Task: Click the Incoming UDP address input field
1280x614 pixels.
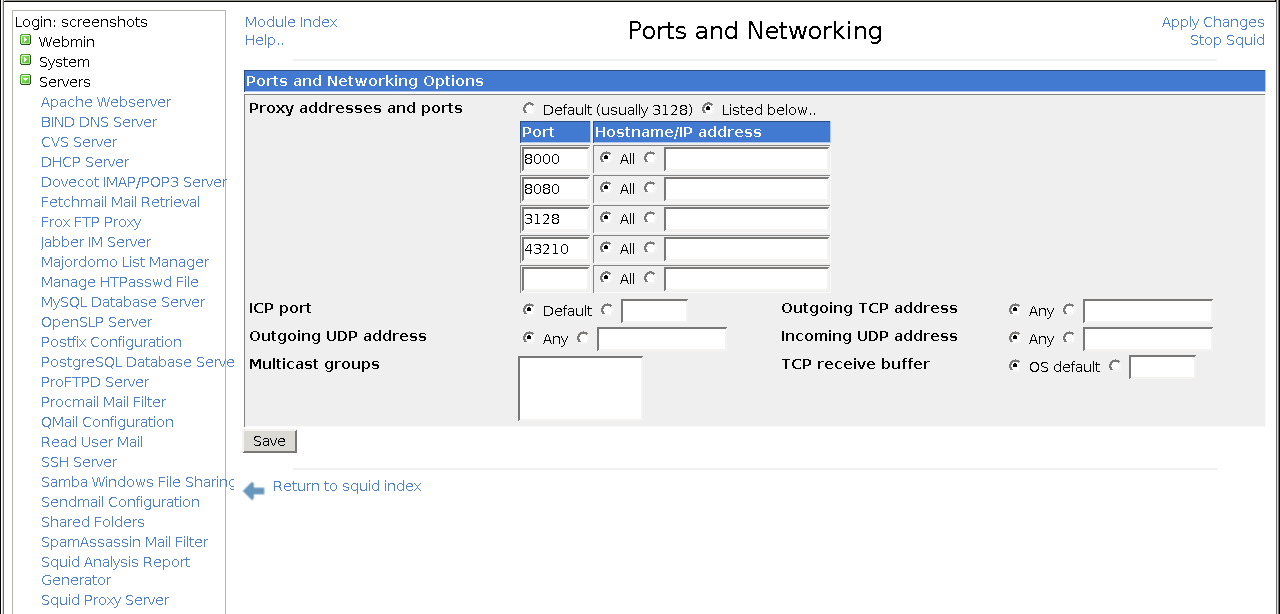Action: [x=1148, y=339]
